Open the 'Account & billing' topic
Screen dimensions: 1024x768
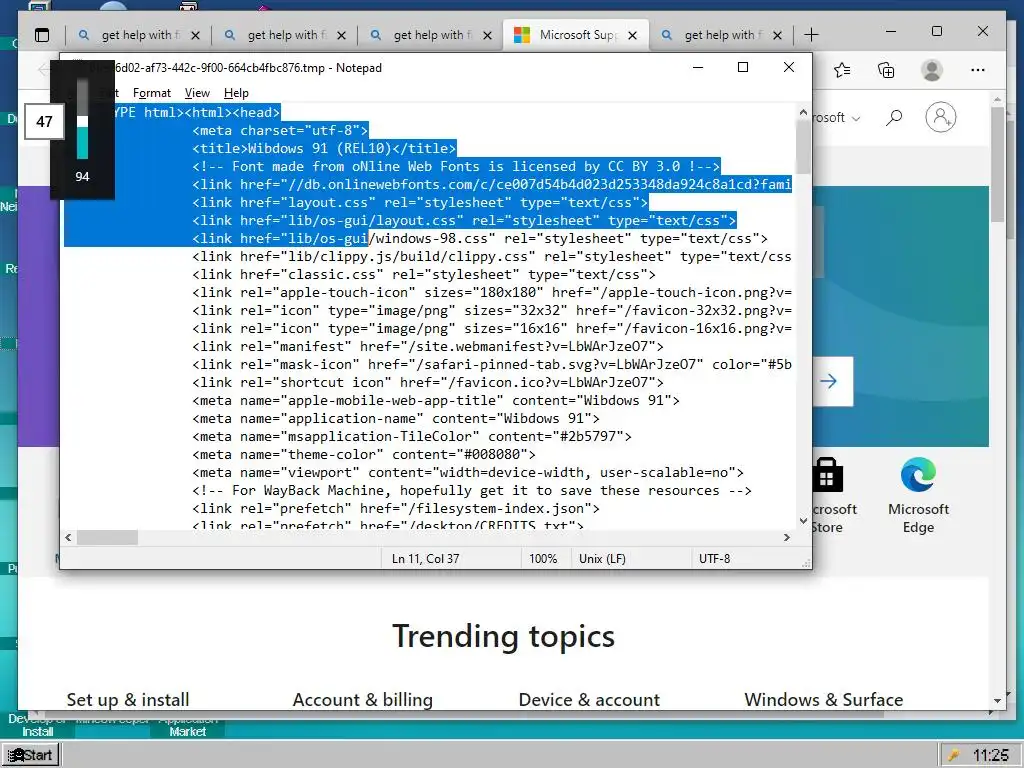click(x=362, y=699)
